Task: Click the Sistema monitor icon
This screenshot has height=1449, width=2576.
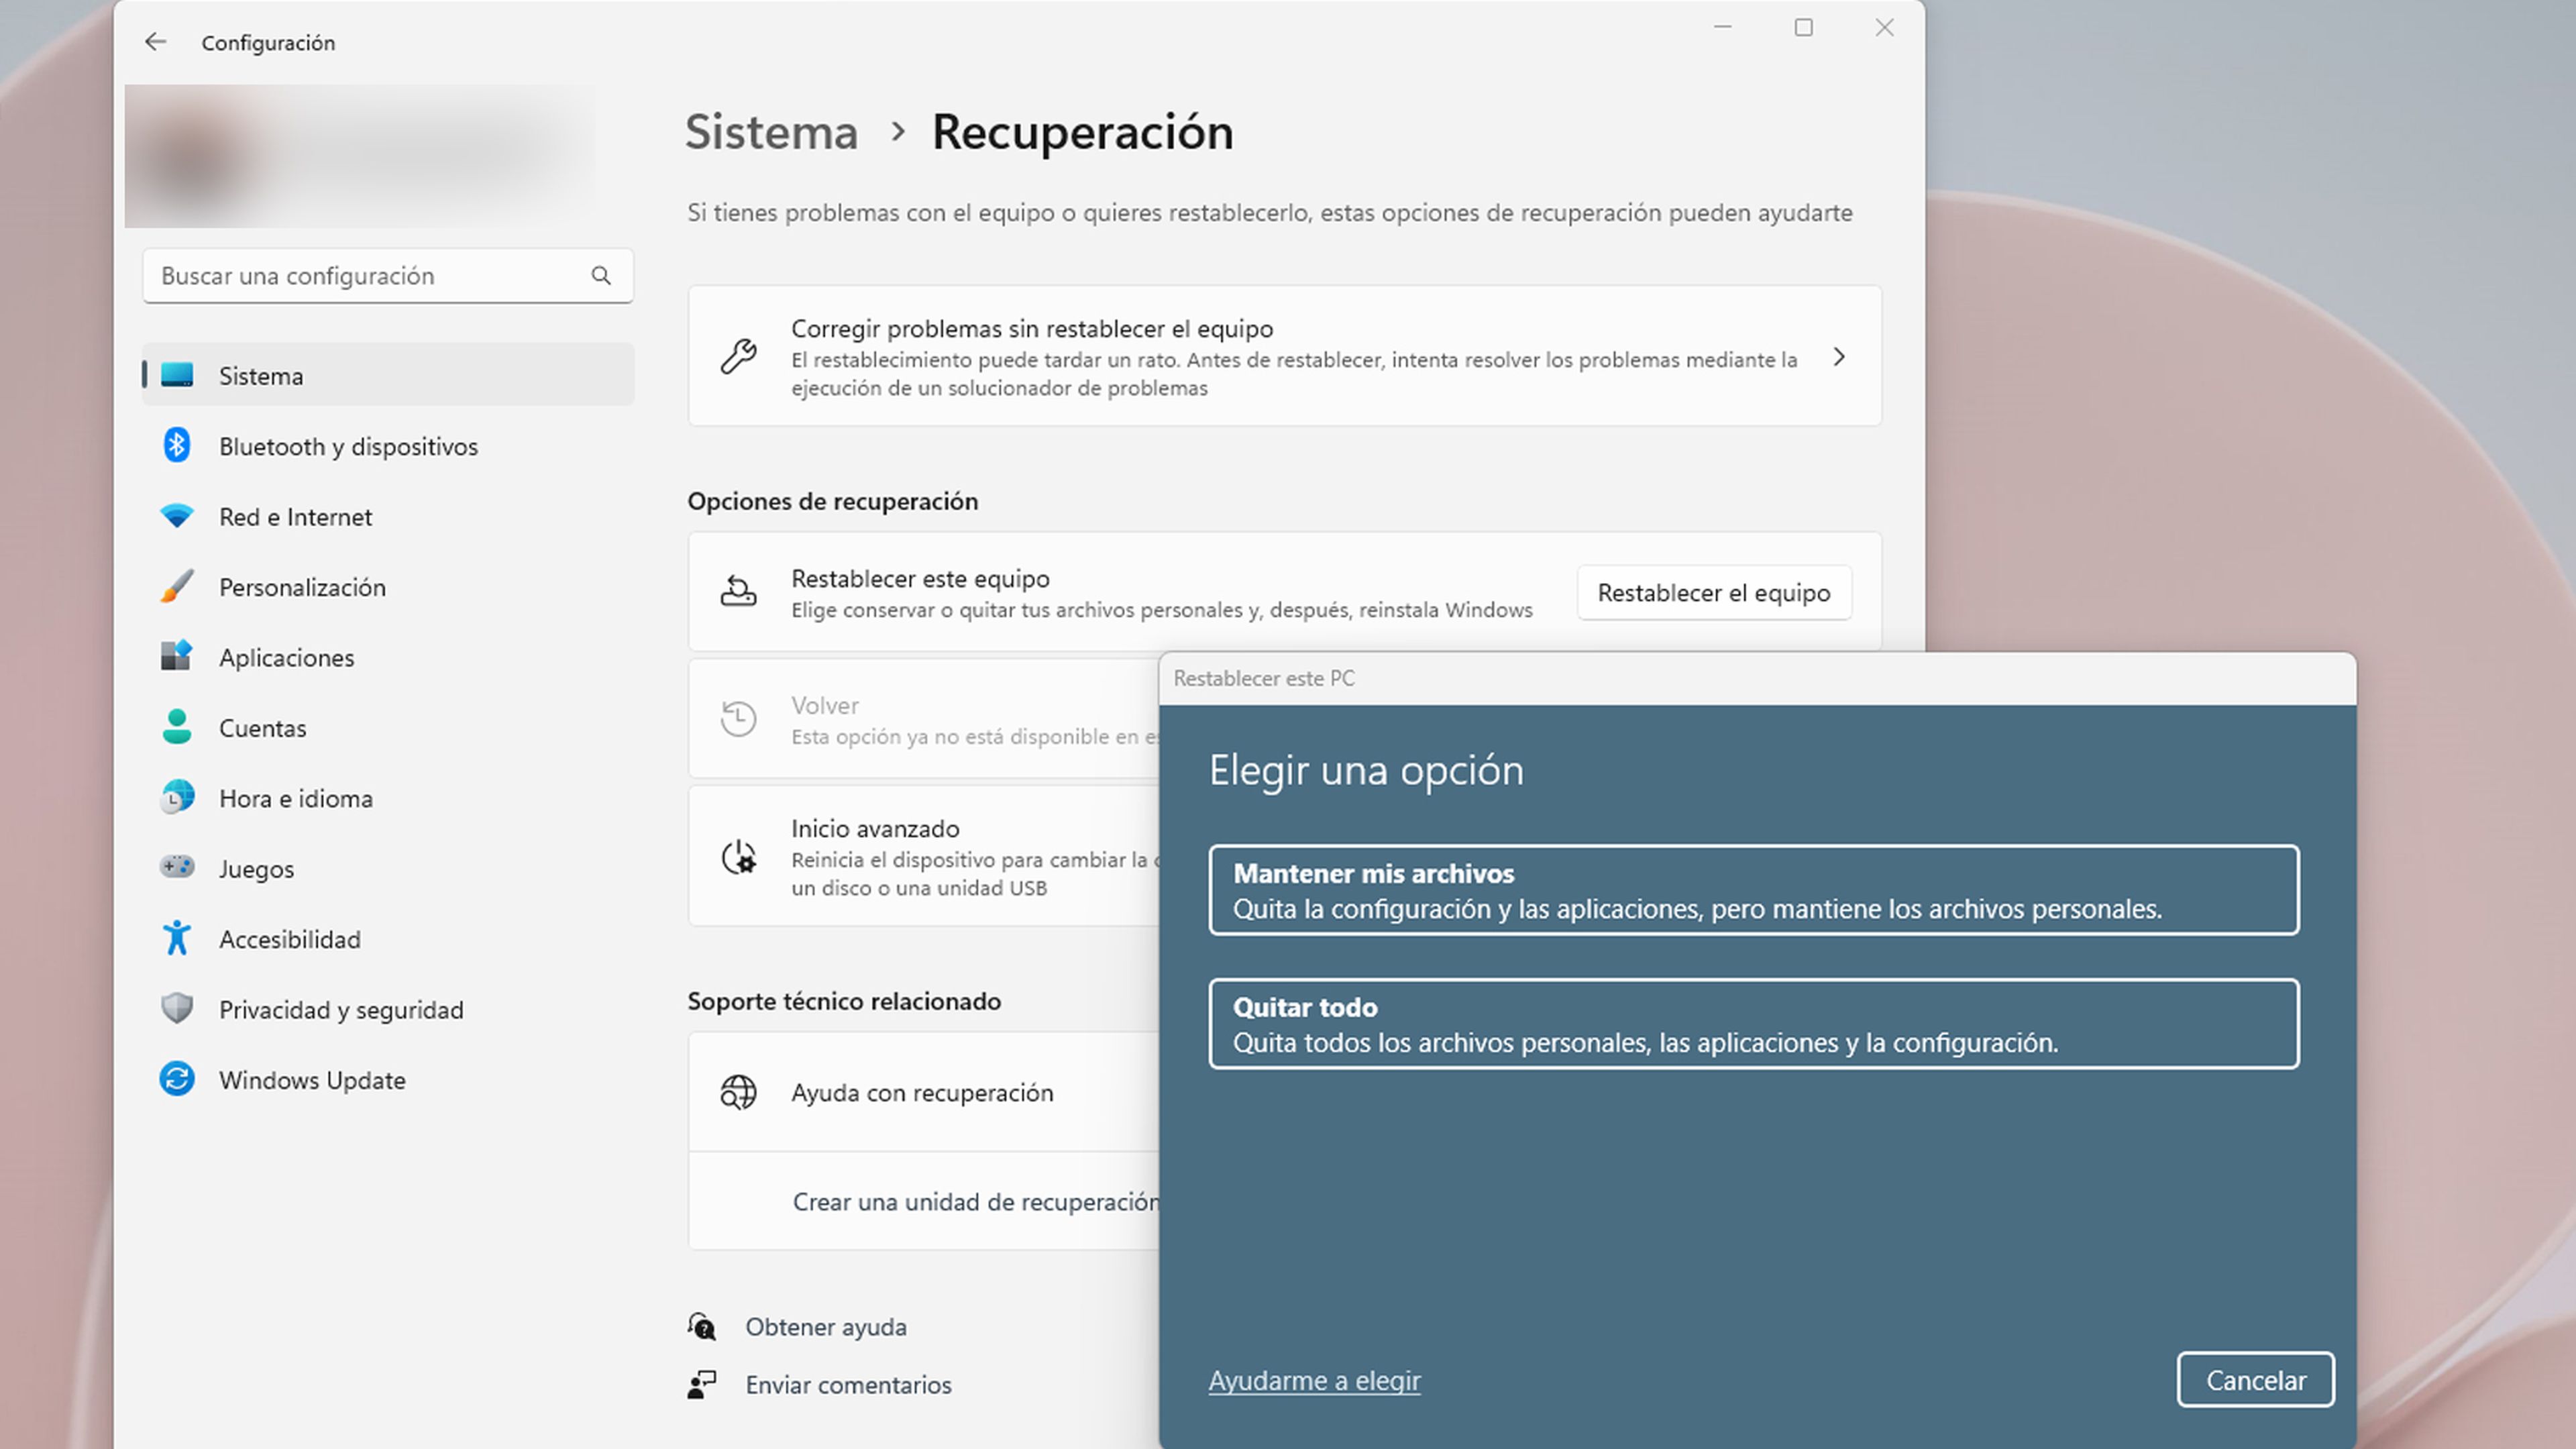Action: [x=177, y=375]
